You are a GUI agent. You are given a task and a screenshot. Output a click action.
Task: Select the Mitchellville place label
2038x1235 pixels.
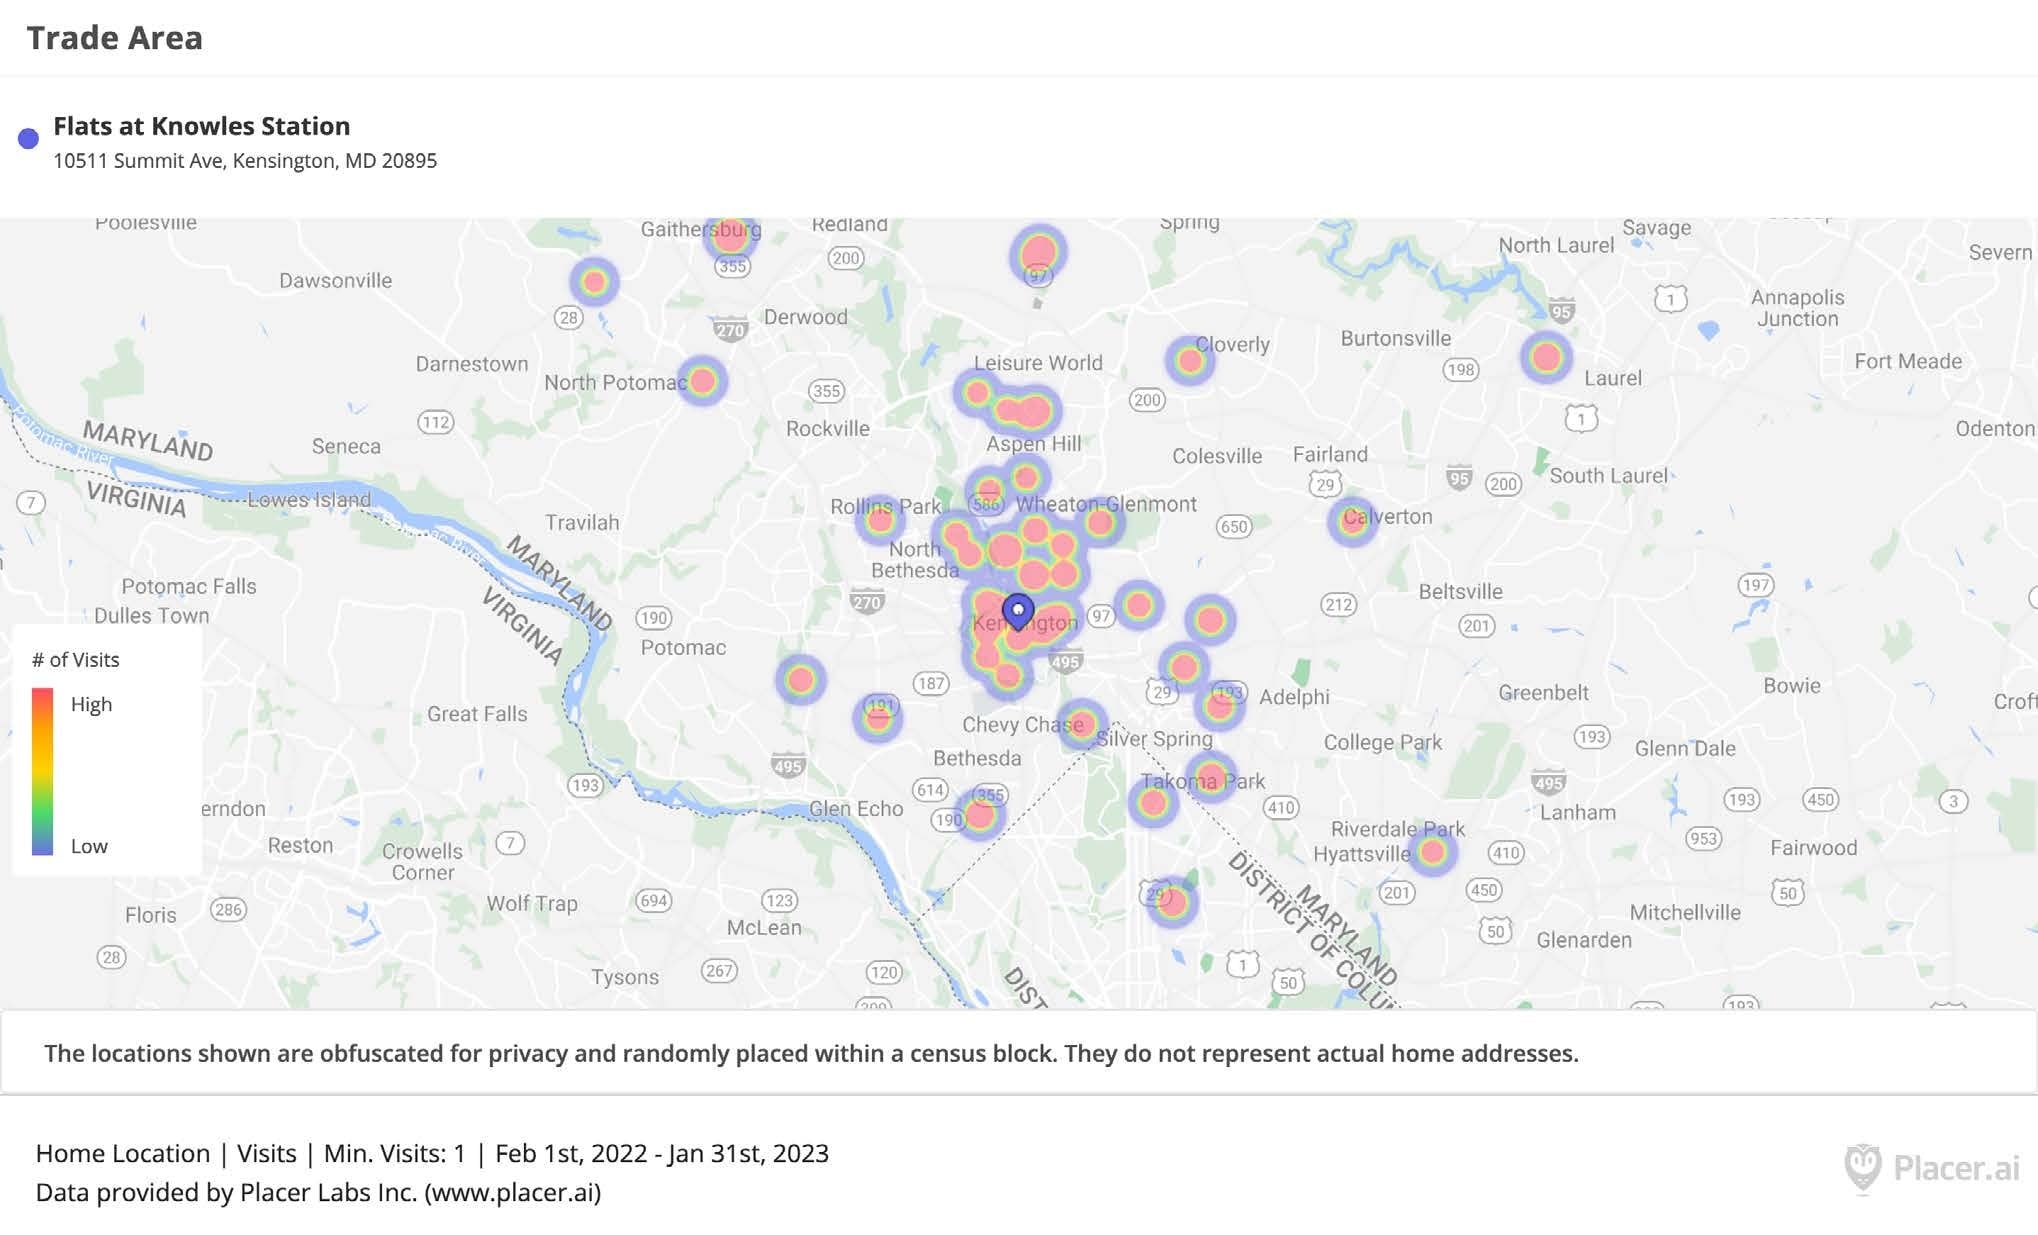[1685, 912]
